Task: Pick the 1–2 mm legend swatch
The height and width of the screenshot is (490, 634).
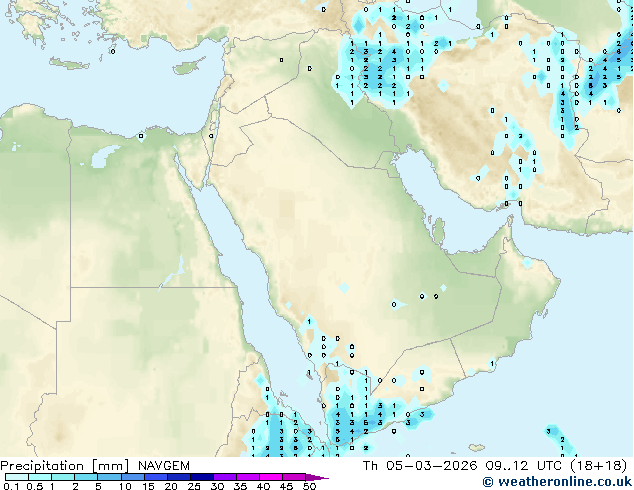Action: tap(63, 477)
